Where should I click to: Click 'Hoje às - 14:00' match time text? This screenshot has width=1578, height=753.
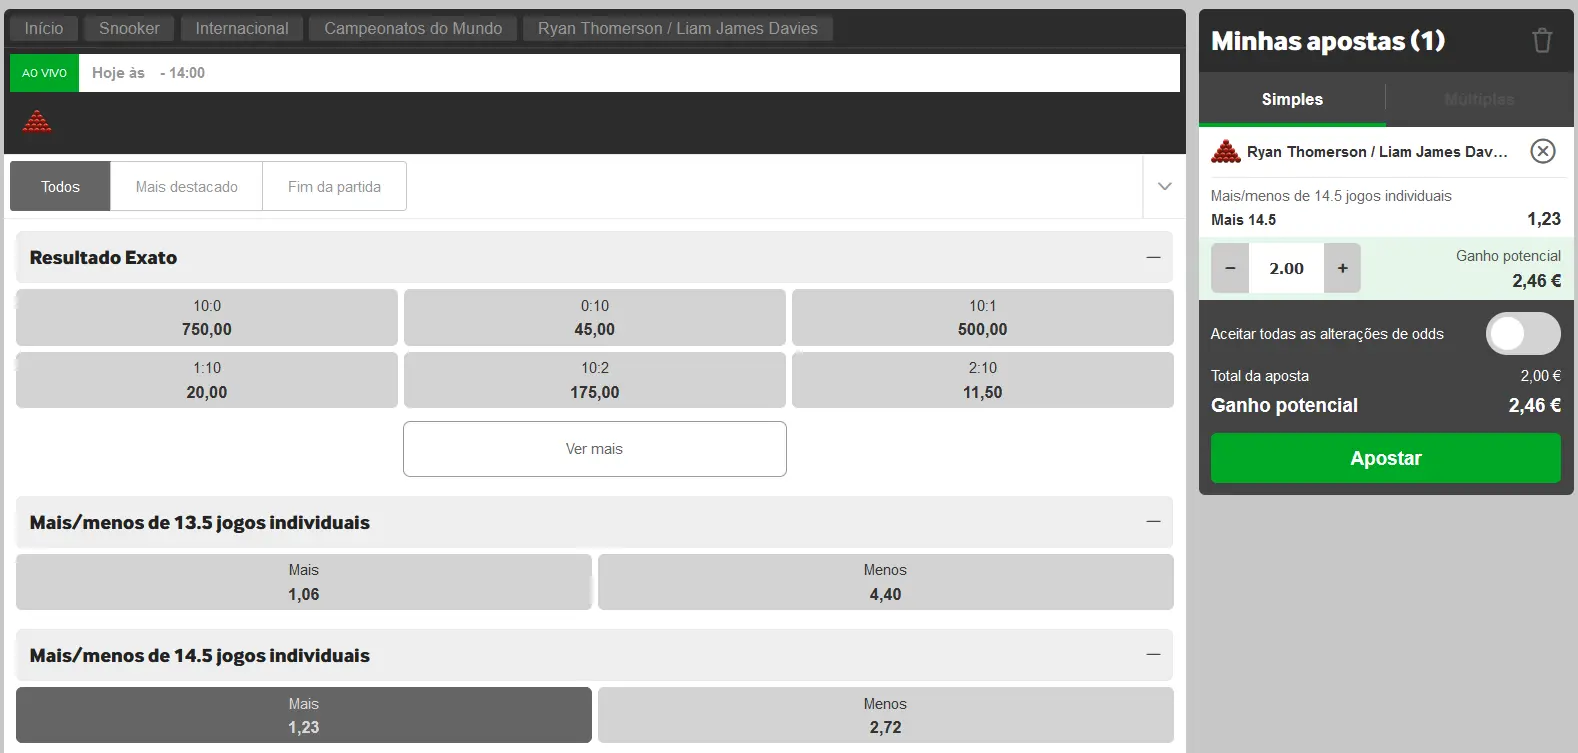(148, 73)
